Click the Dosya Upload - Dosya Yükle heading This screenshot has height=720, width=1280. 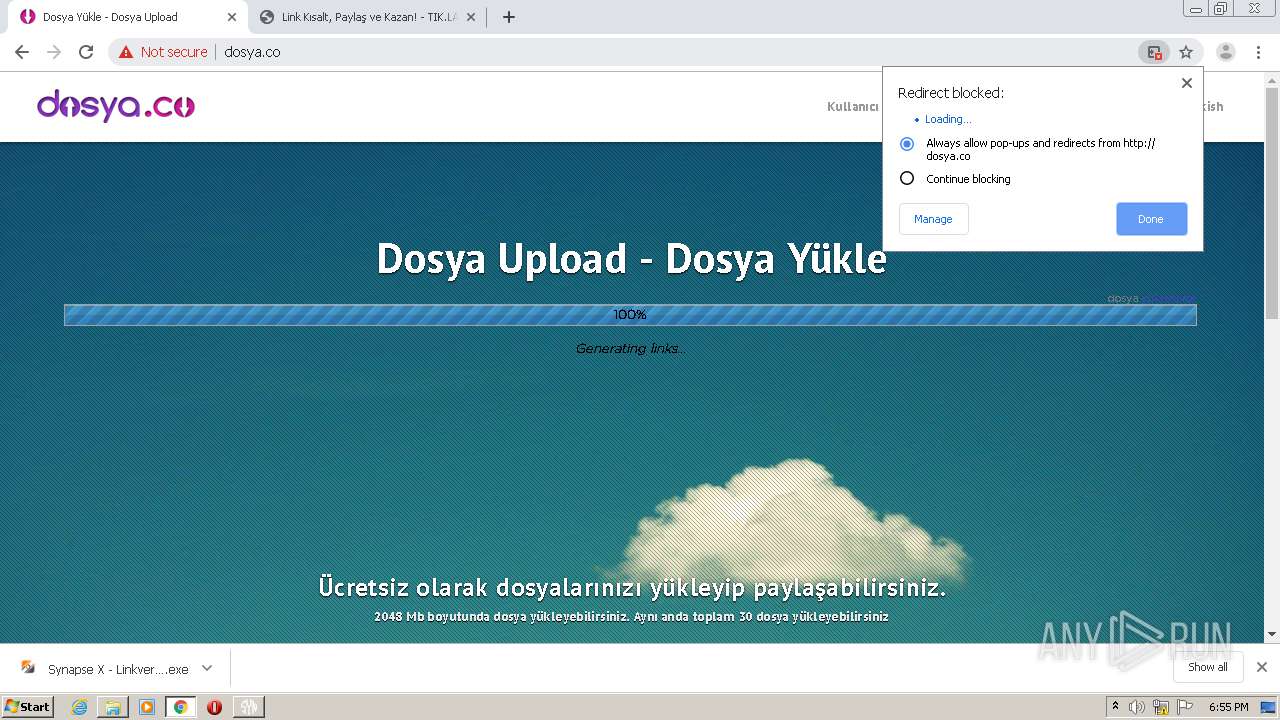(631, 259)
